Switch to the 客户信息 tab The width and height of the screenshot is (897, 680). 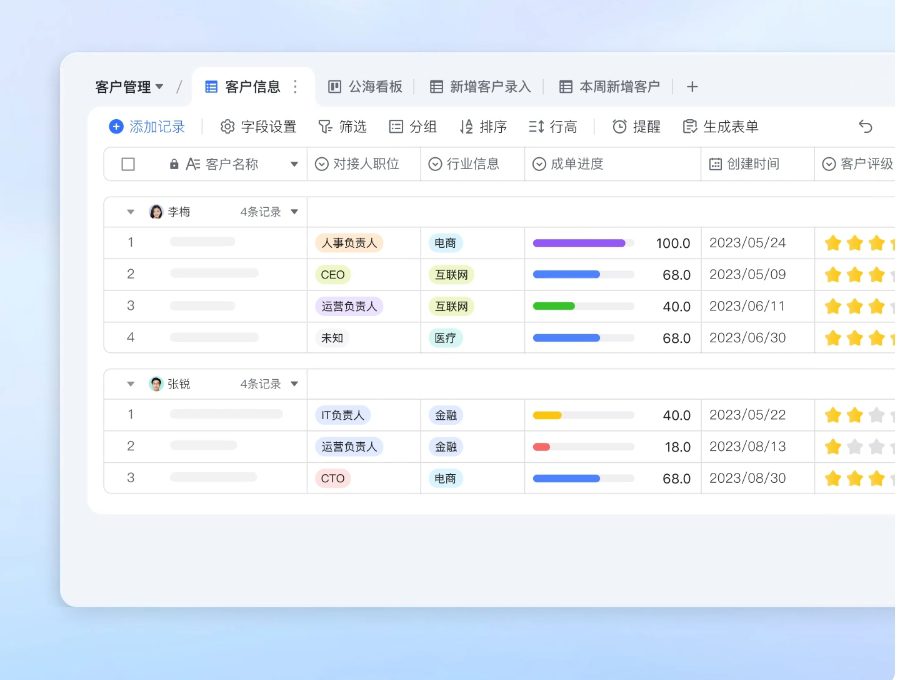pyautogui.click(x=252, y=87)
